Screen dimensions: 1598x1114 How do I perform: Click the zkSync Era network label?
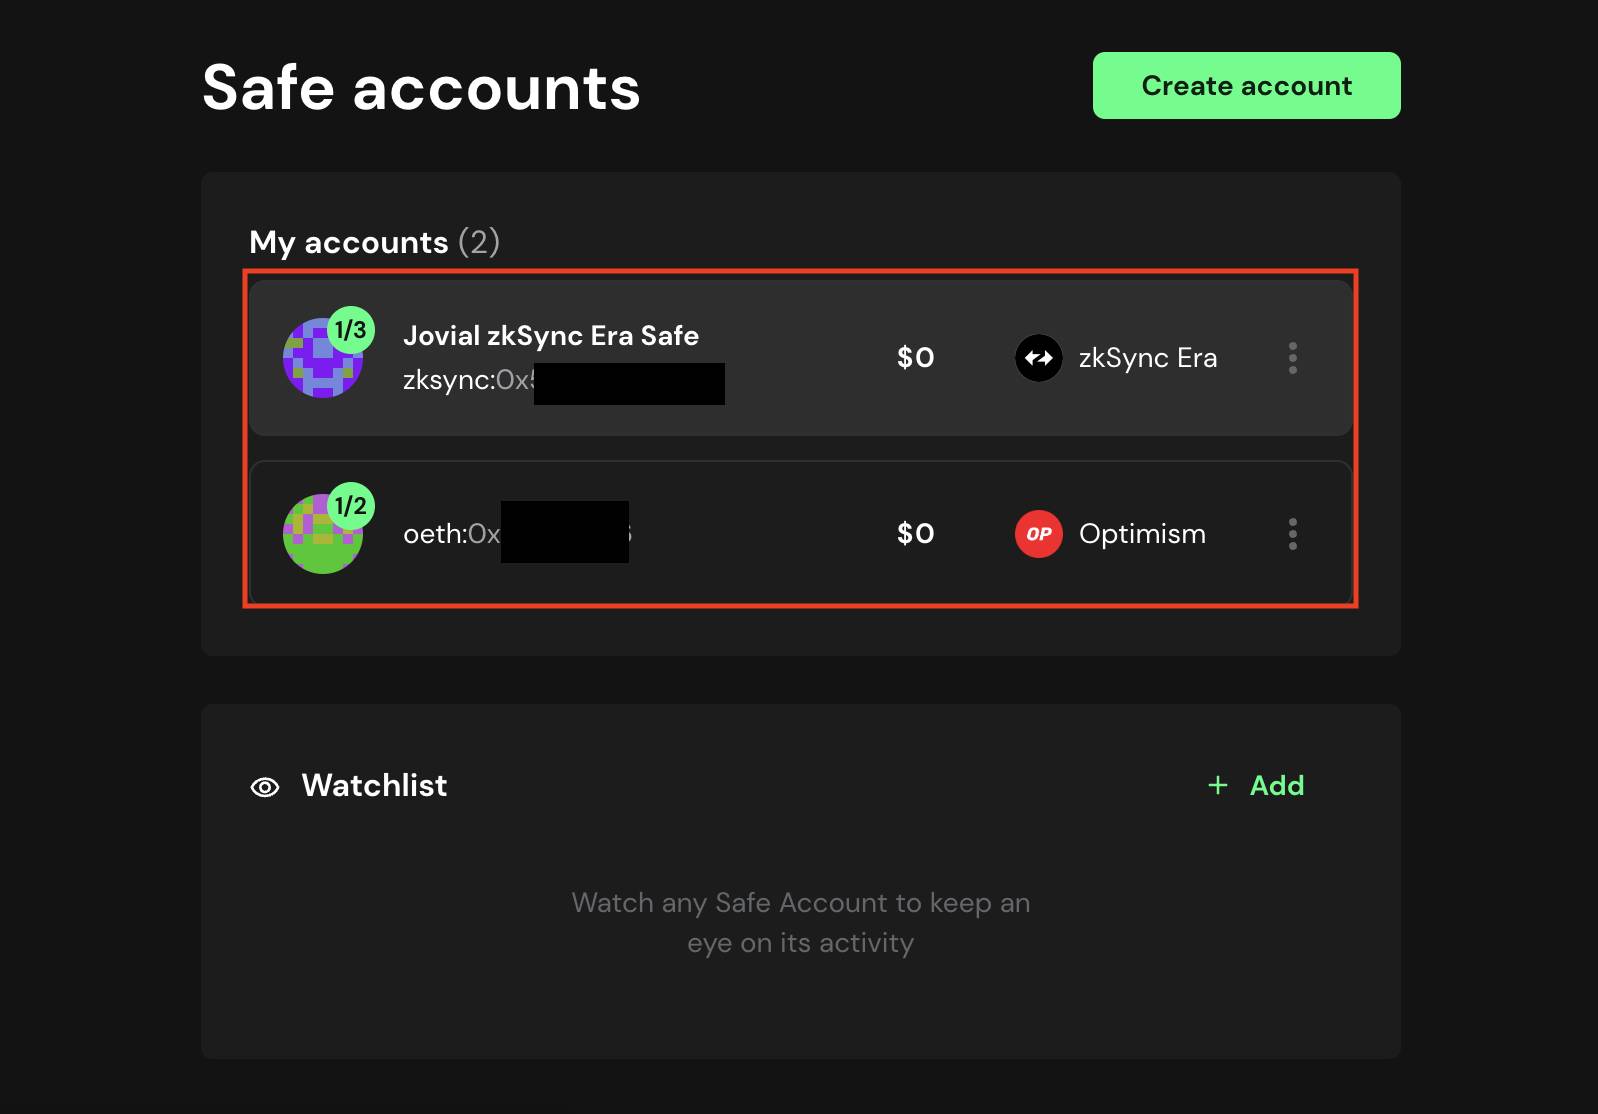click(x=1148, y=358)
